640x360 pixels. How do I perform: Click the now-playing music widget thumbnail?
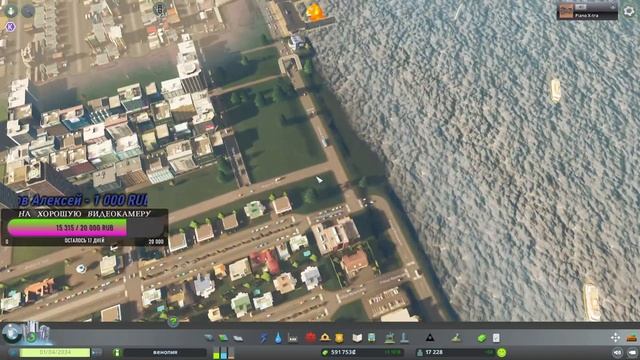[566, 11]
